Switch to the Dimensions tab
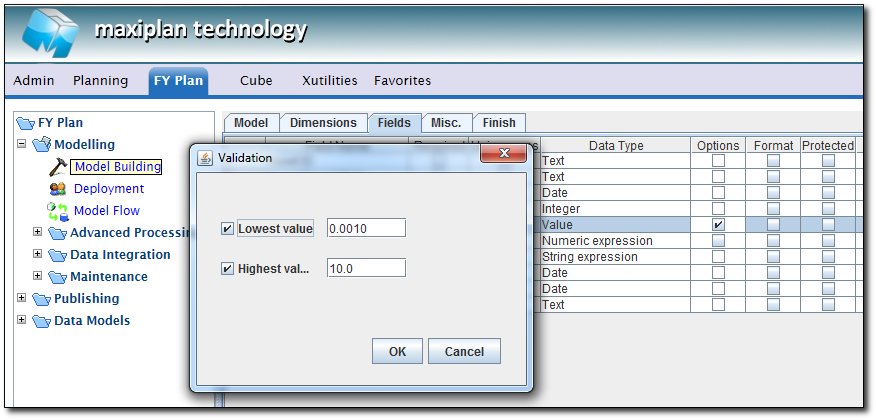 coord(323,123)
